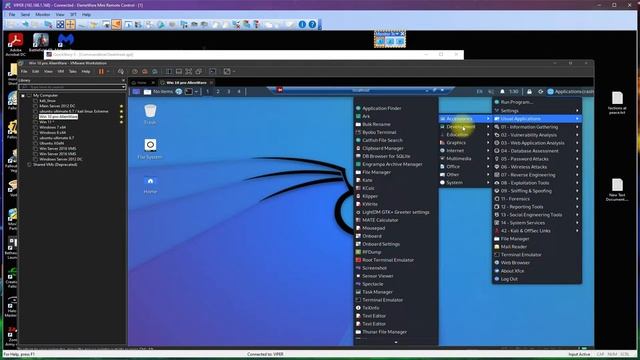
Task: Open the Graphics category in Applications menu
Action: (465, 142)
